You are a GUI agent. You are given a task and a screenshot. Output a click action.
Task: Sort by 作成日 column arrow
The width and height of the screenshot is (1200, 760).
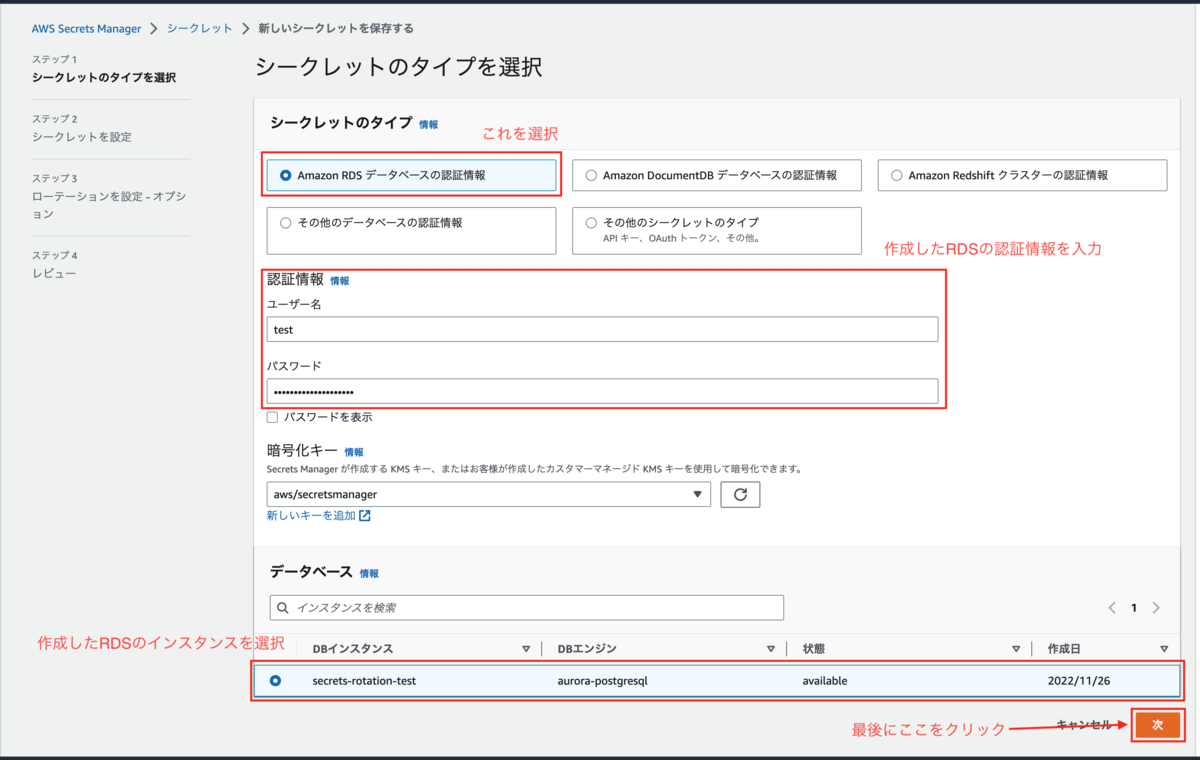pos(1164,649)
